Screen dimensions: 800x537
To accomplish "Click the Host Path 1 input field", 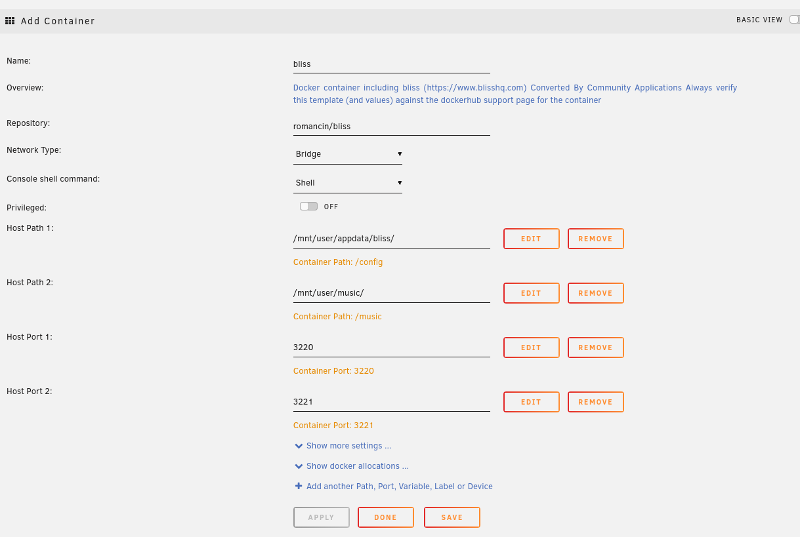I will (391, 239).
